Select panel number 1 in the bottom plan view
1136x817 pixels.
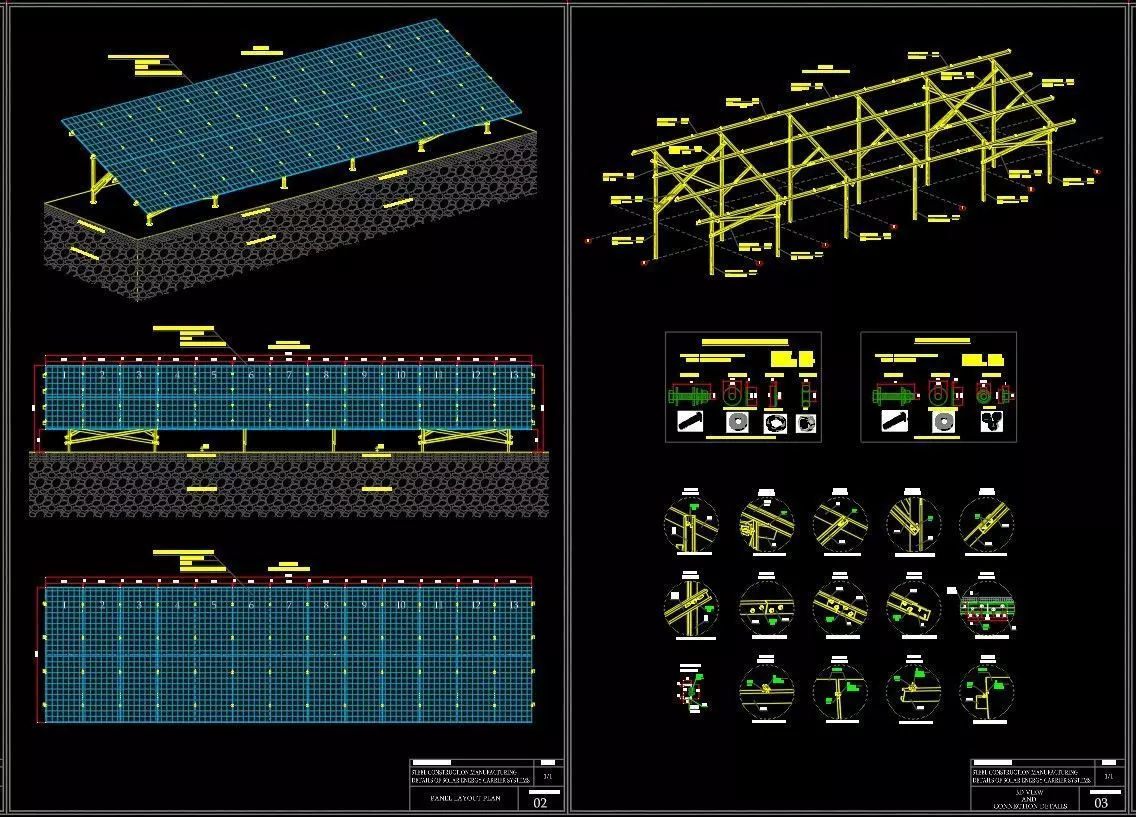pyautogui.click(x=64, y=604)
